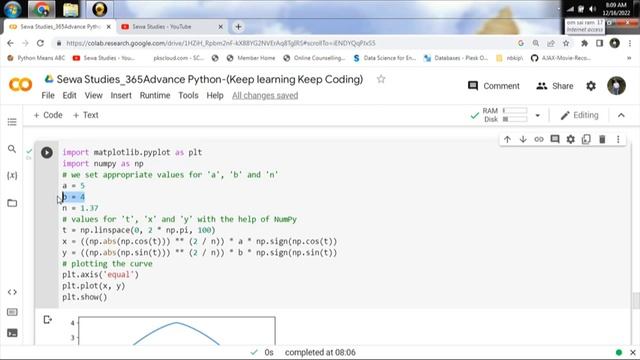Open Colab settings gear in header
Screen dimensions: 640x360
click(x=591, y=86)
